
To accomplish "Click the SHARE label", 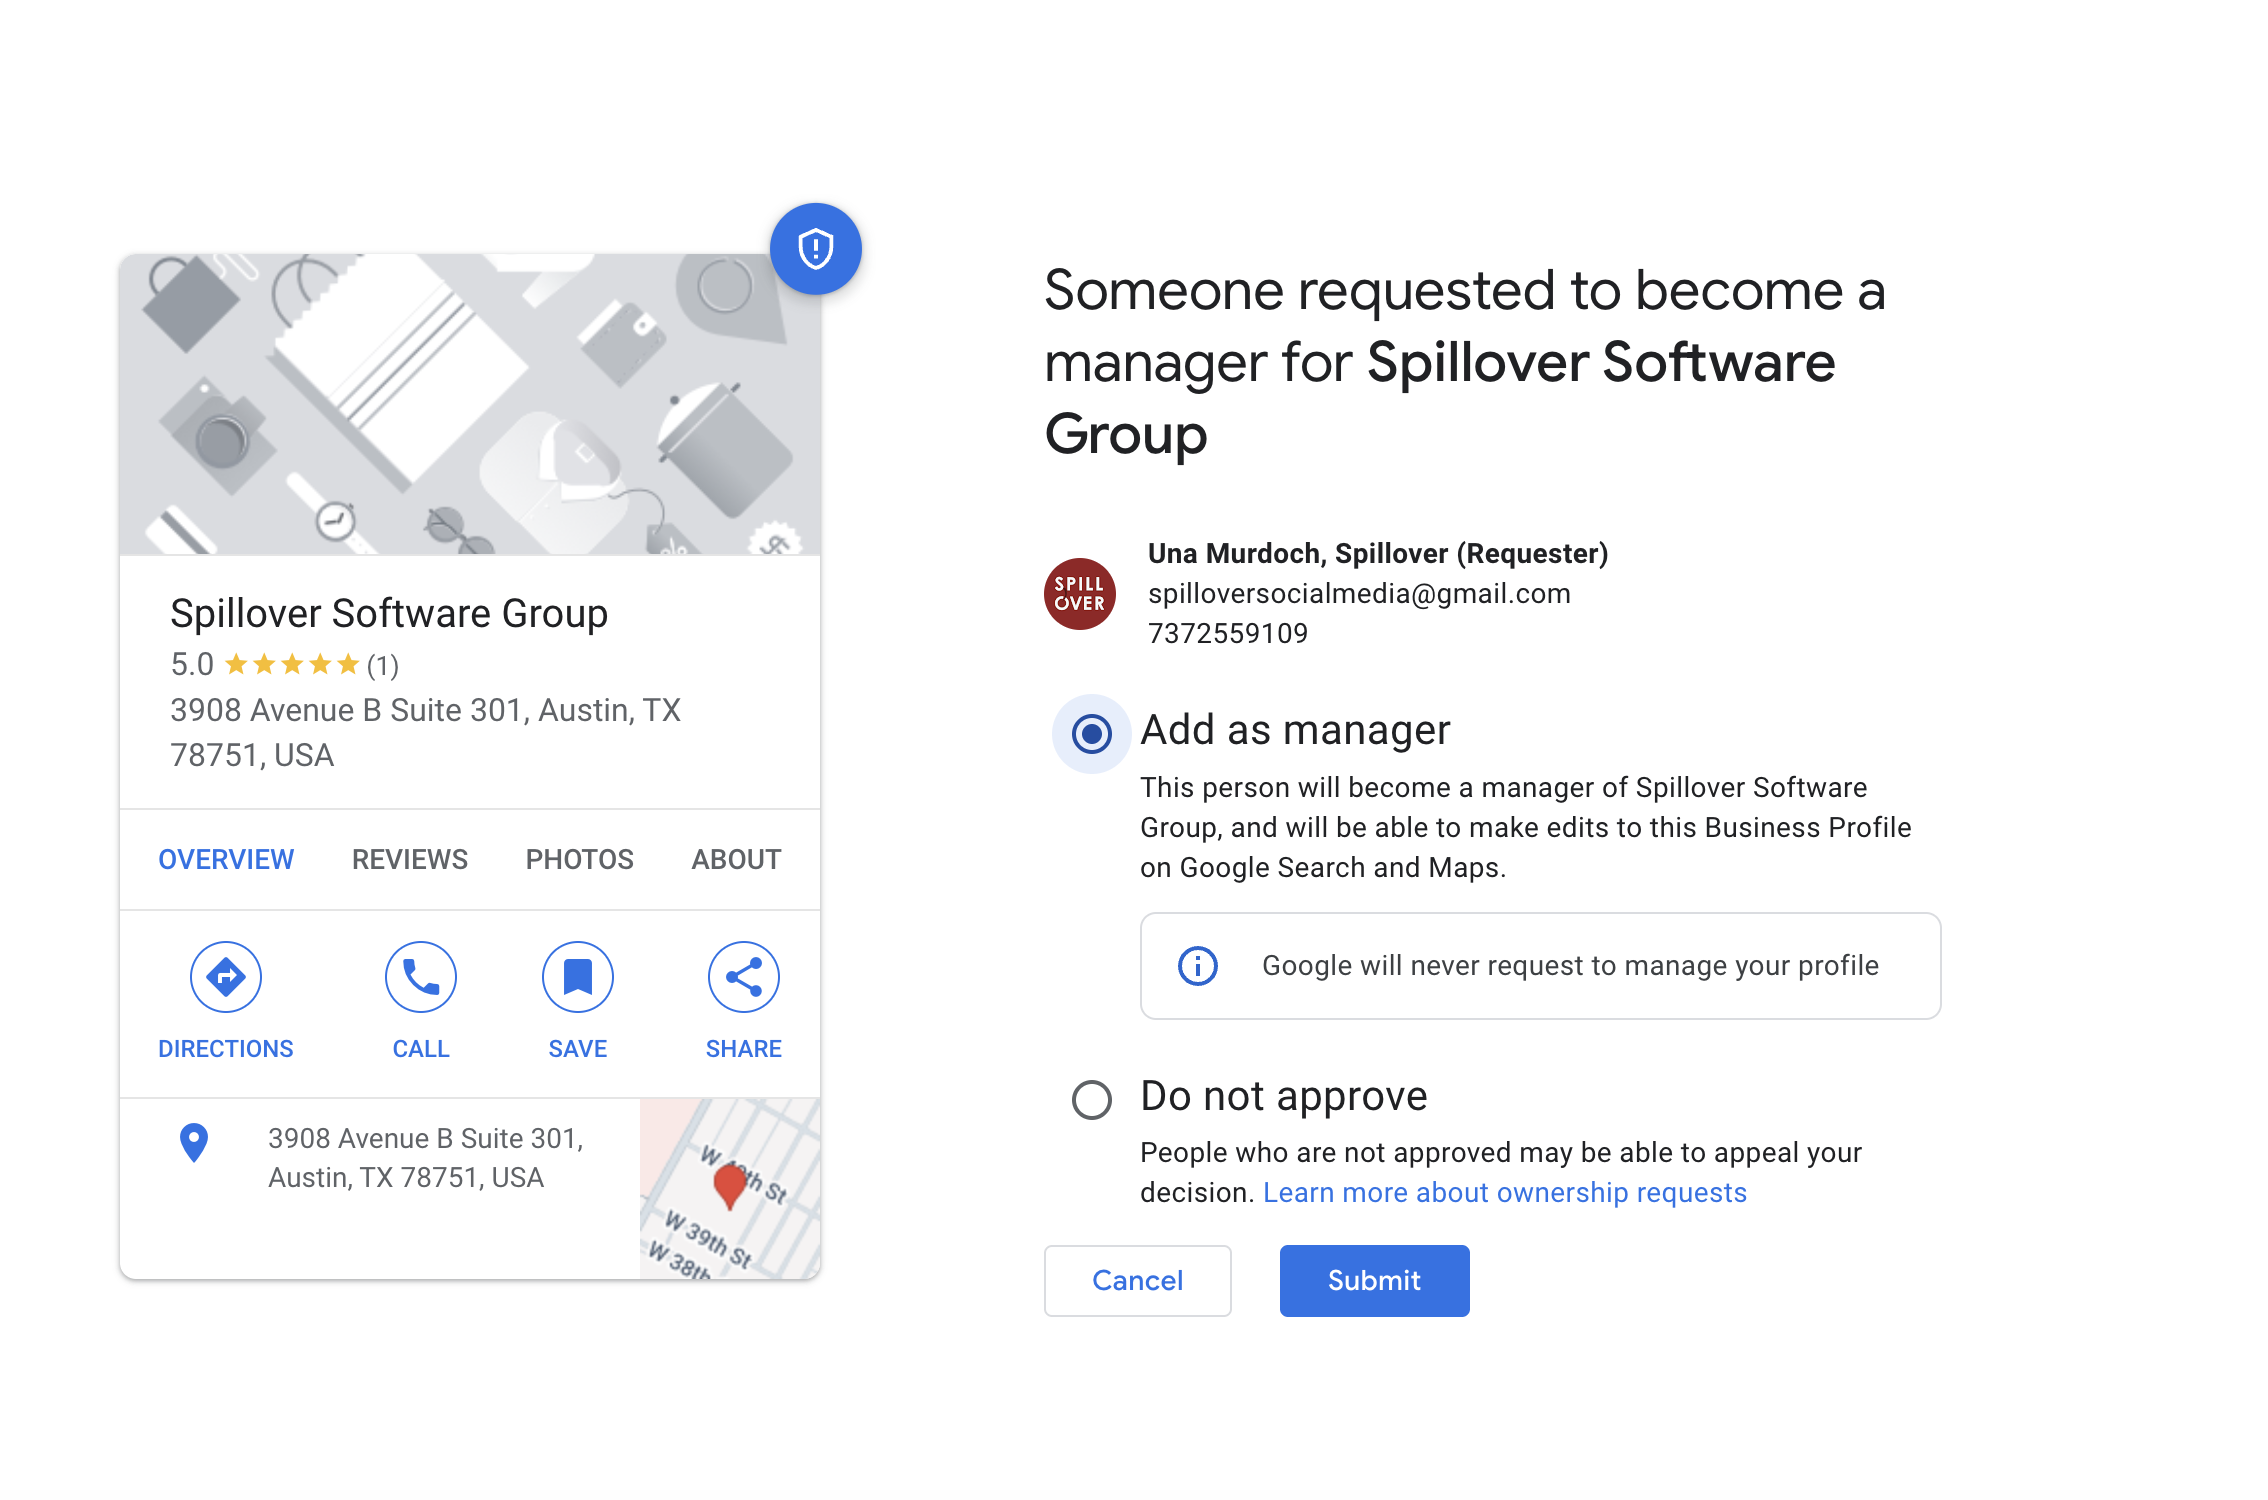I will pyautogui.click(x=744, y=1049).
